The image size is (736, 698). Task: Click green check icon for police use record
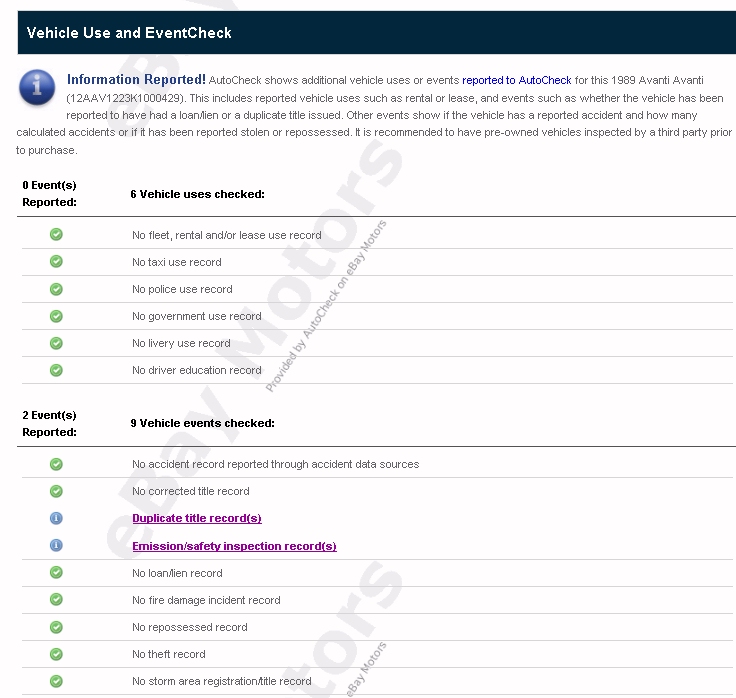(x=56, y=289)
